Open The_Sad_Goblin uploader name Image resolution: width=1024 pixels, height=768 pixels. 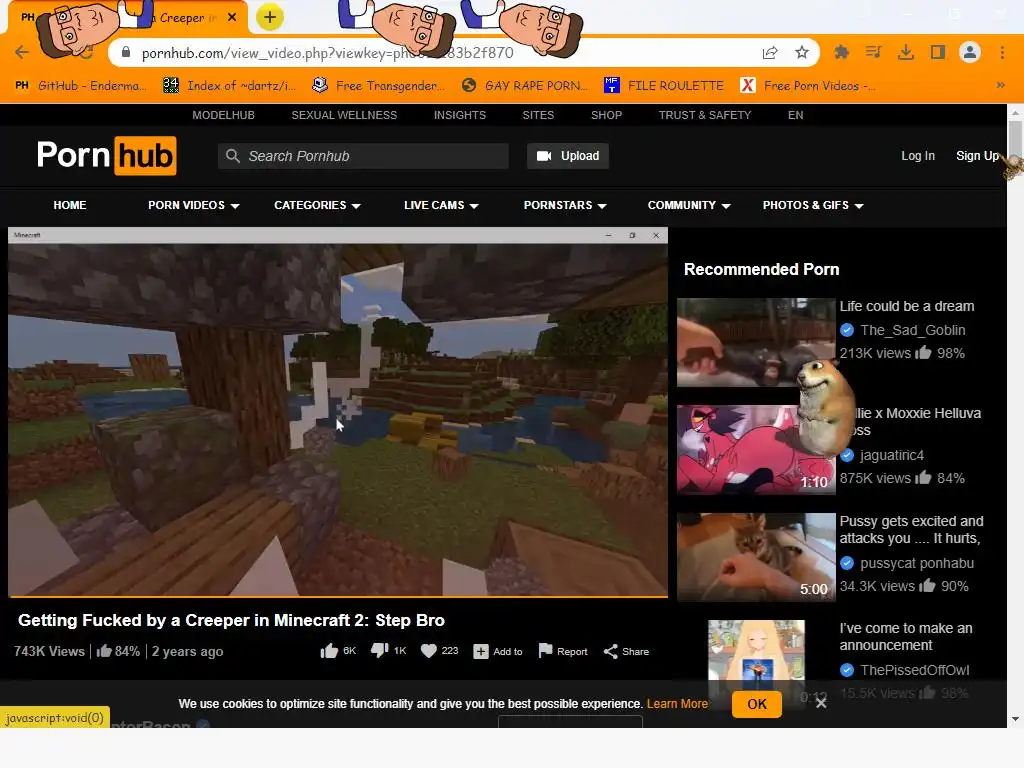912,330
